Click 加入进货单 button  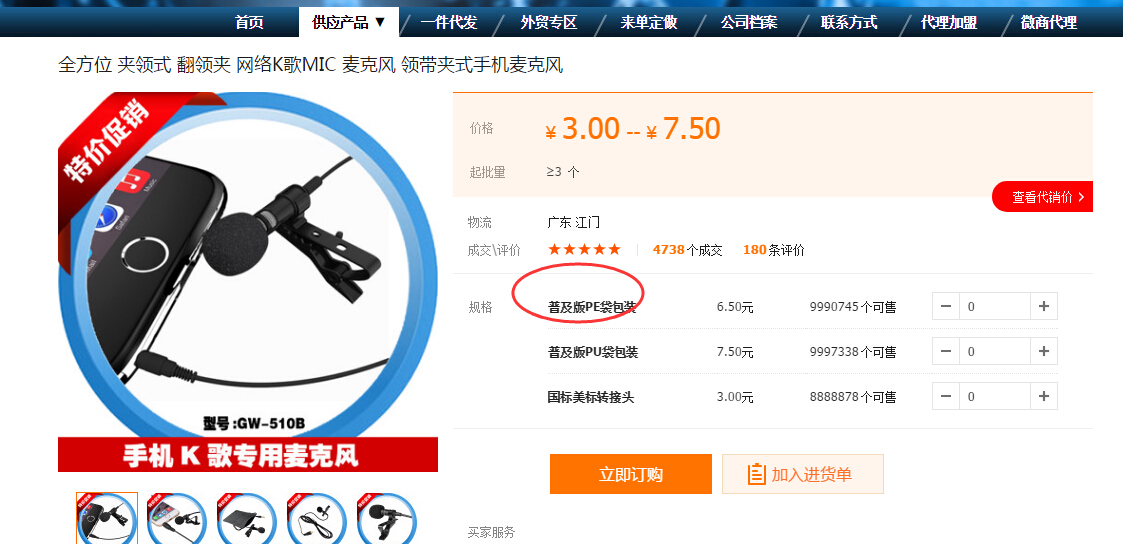[x=803, y=474]
